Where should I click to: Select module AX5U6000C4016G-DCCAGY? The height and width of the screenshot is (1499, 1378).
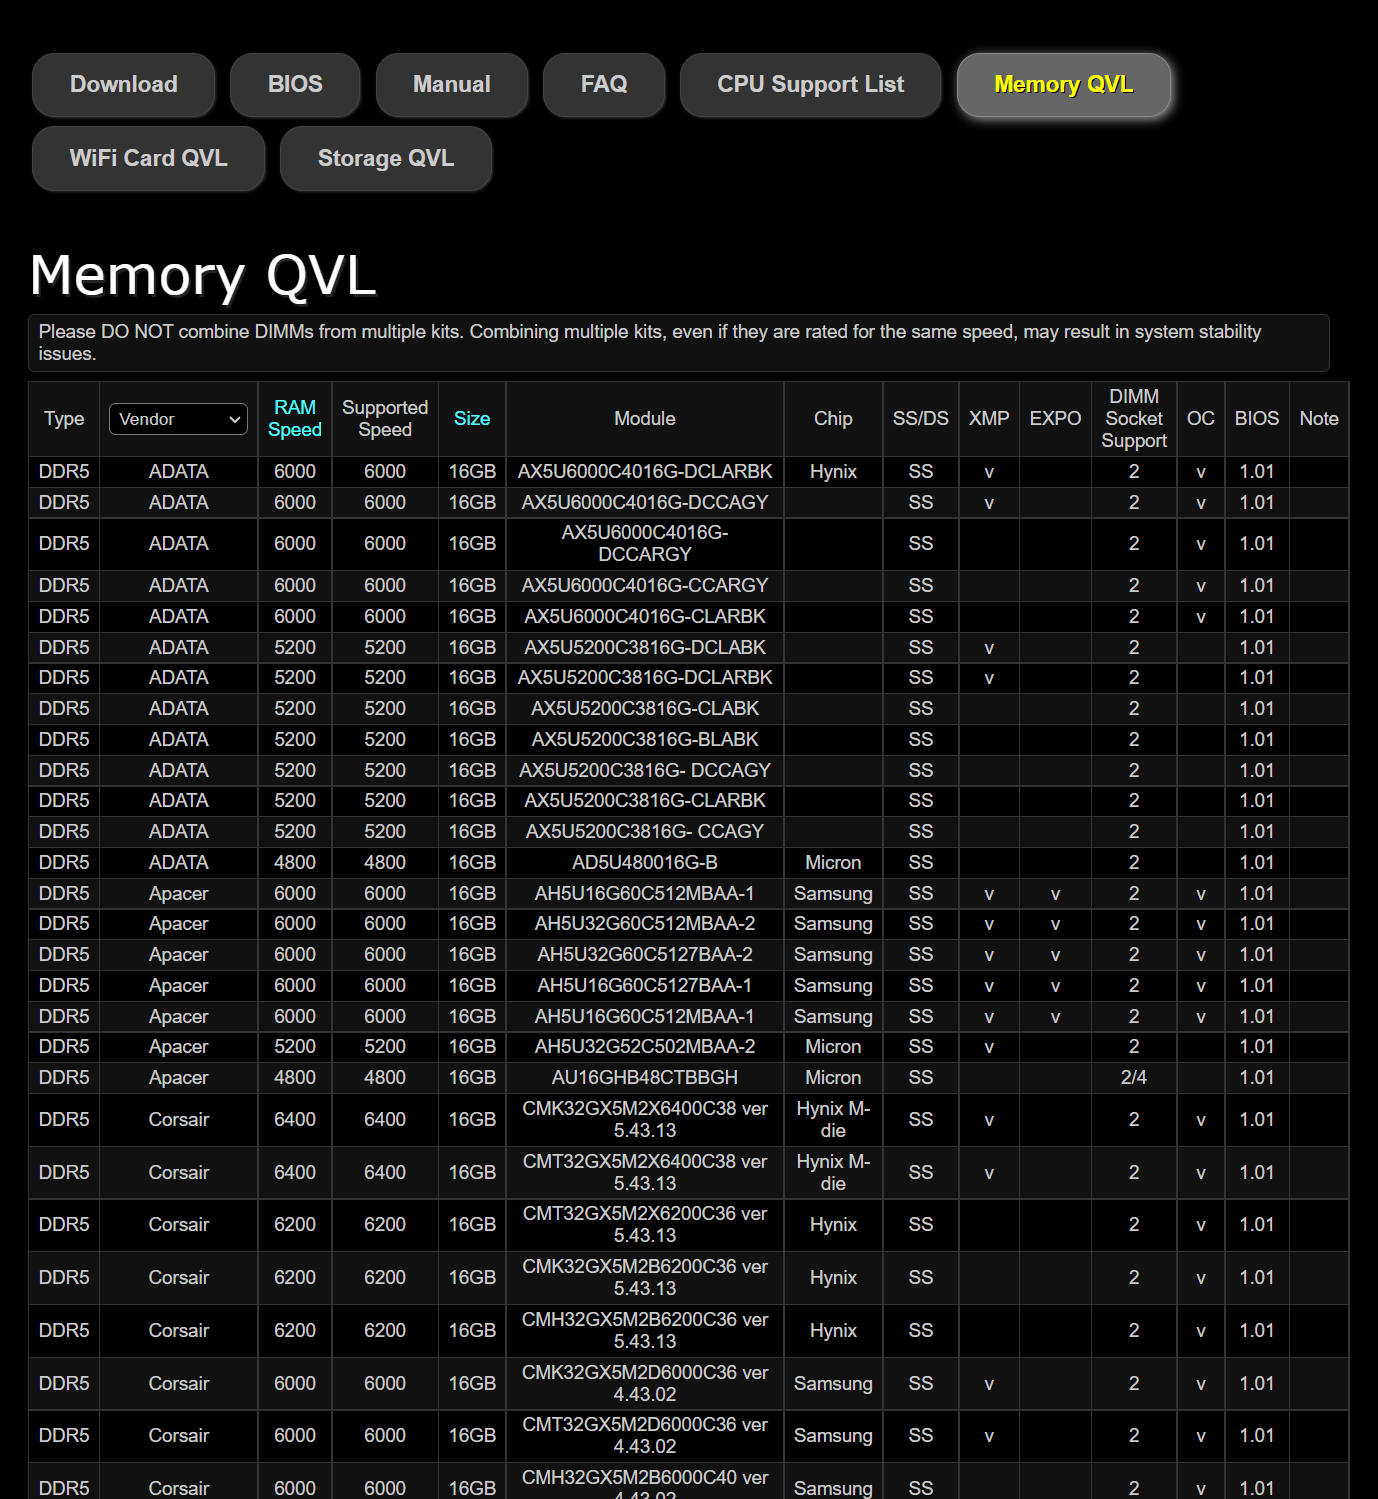[x=645, y=503]
